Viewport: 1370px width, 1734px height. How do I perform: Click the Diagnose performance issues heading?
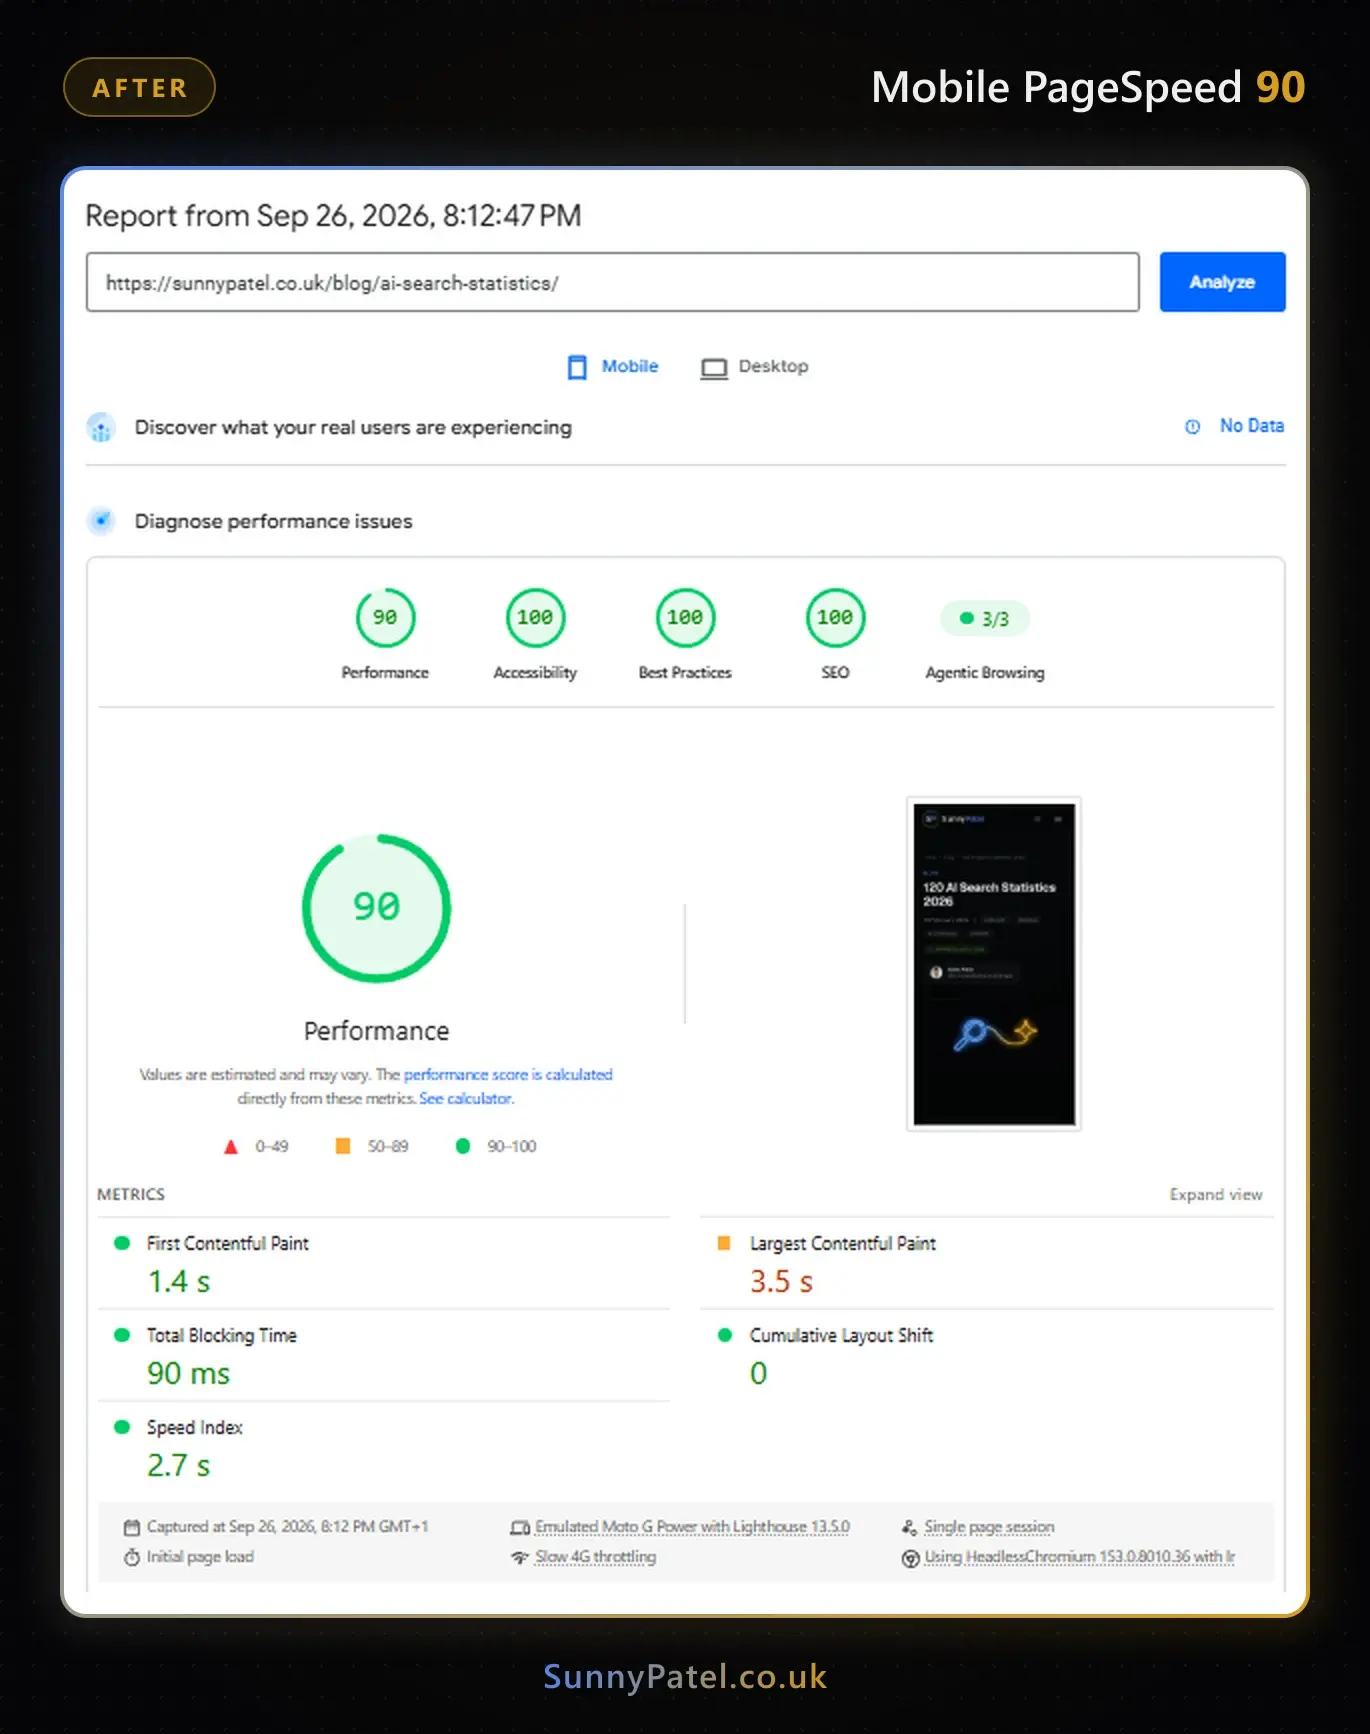click(273, 521)
